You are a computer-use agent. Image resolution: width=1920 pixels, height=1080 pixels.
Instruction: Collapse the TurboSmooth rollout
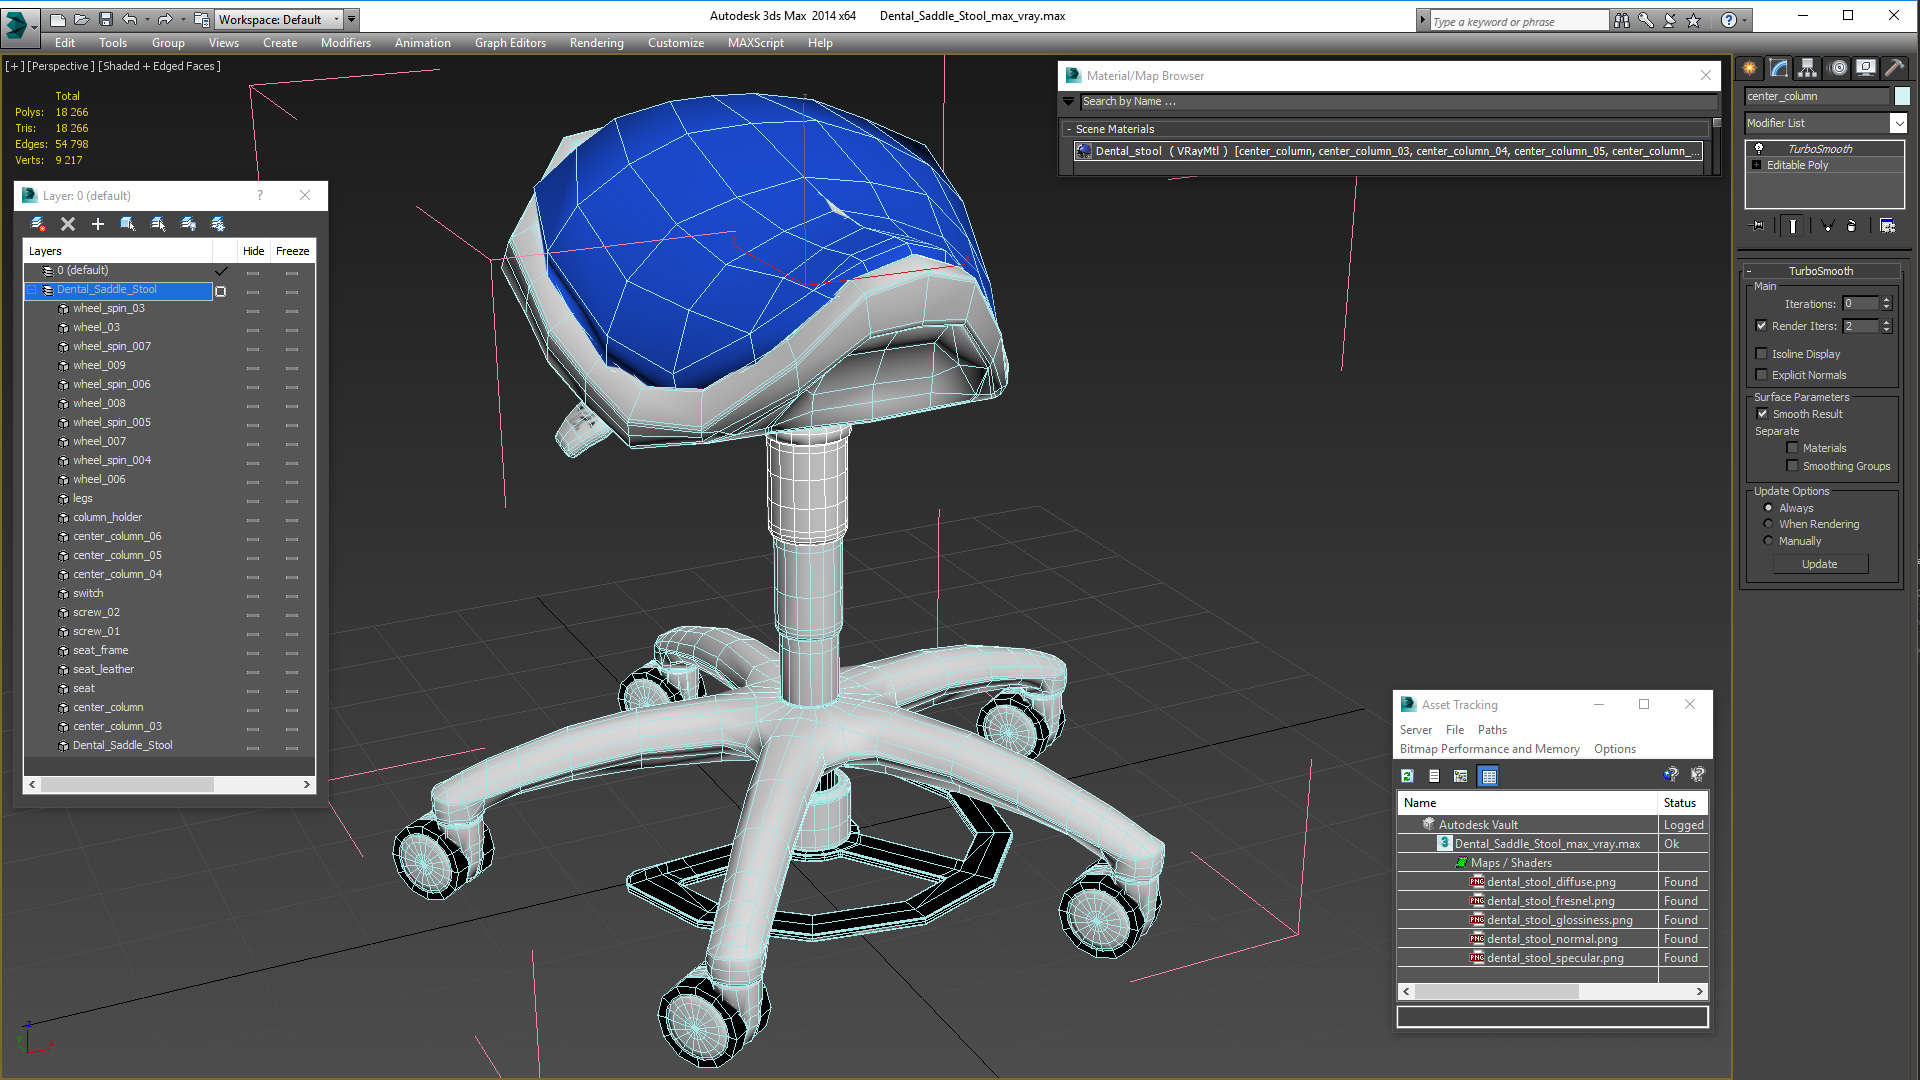click(1749, 271)
